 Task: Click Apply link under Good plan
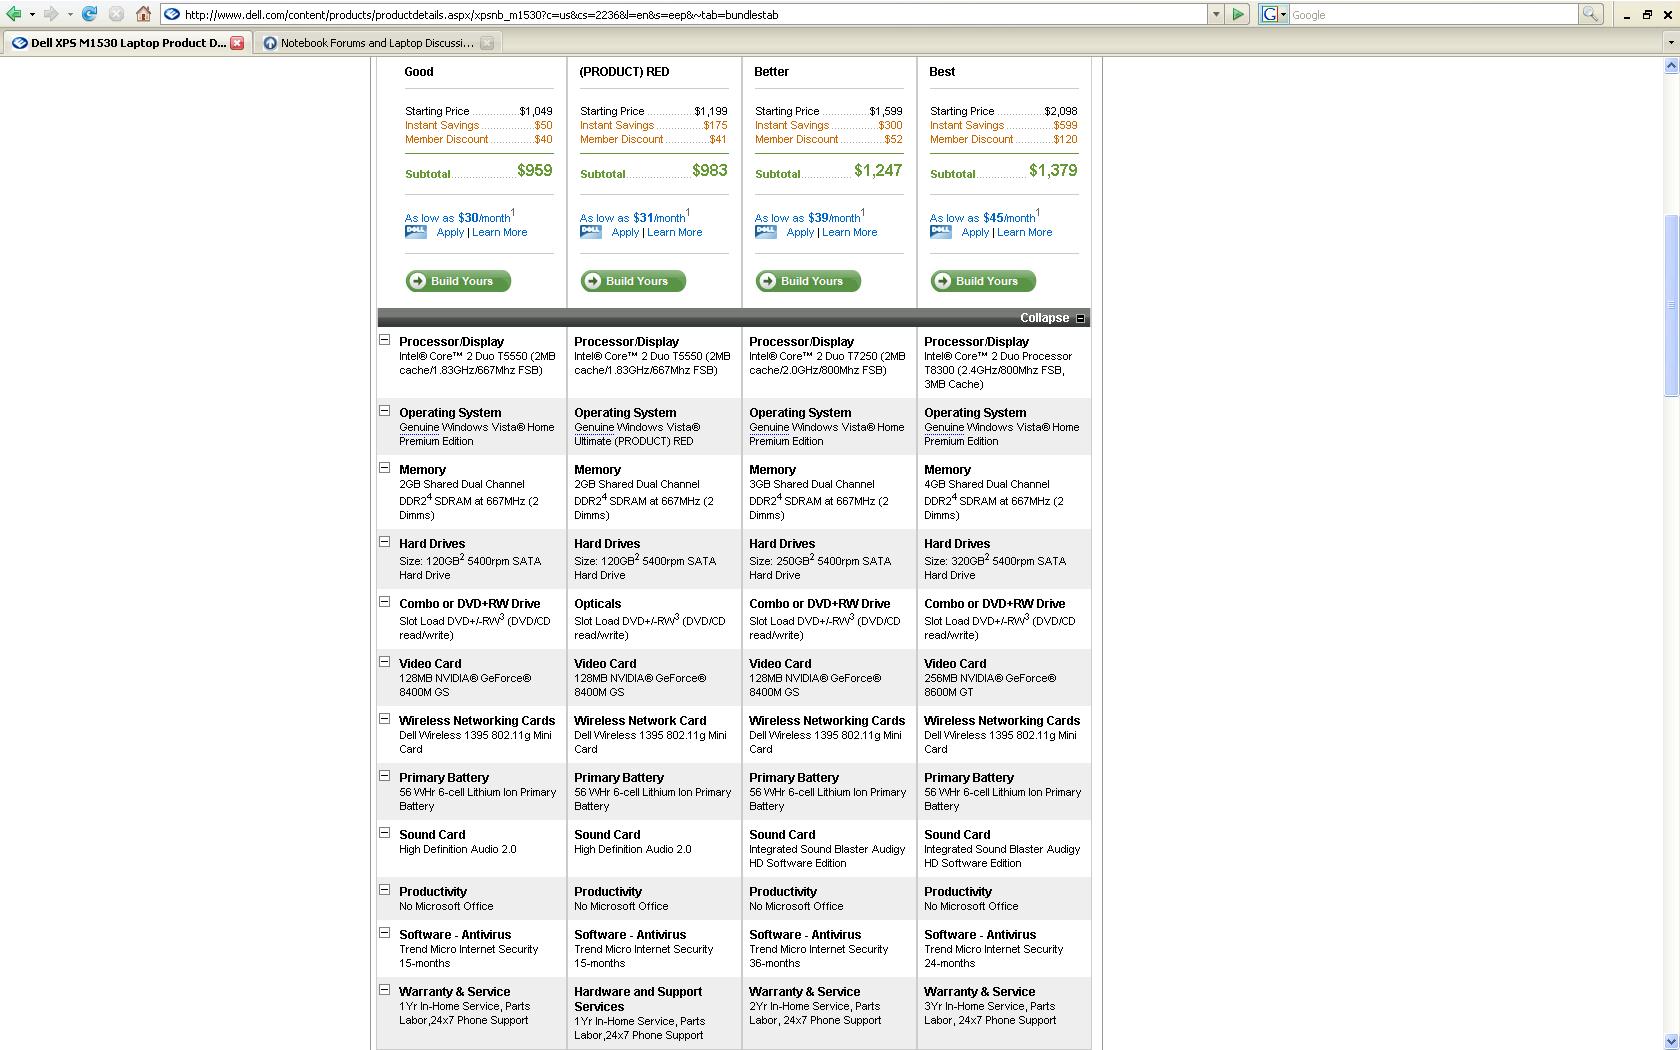450,232
